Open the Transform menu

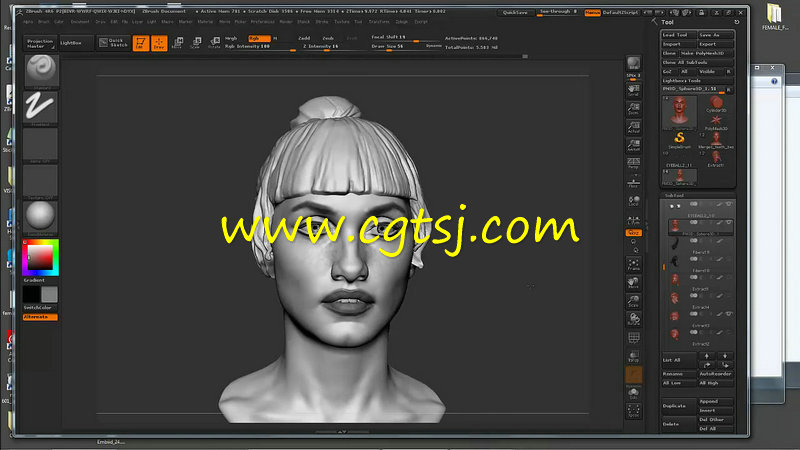(x=379, y=22)
